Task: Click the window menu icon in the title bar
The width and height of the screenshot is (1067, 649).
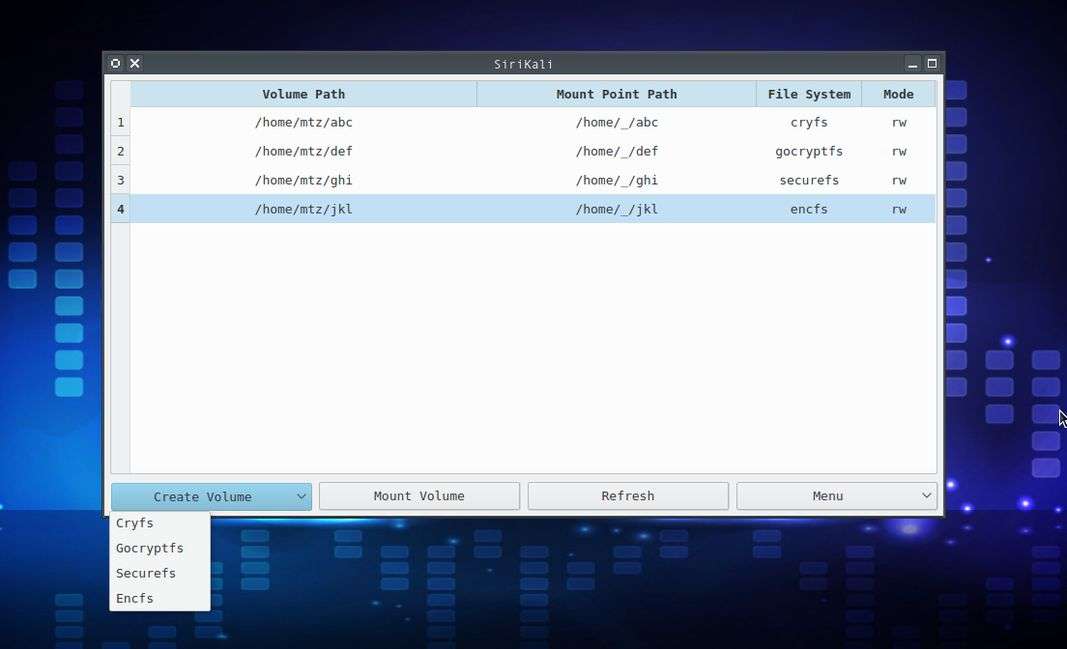Action: point(116,63)
